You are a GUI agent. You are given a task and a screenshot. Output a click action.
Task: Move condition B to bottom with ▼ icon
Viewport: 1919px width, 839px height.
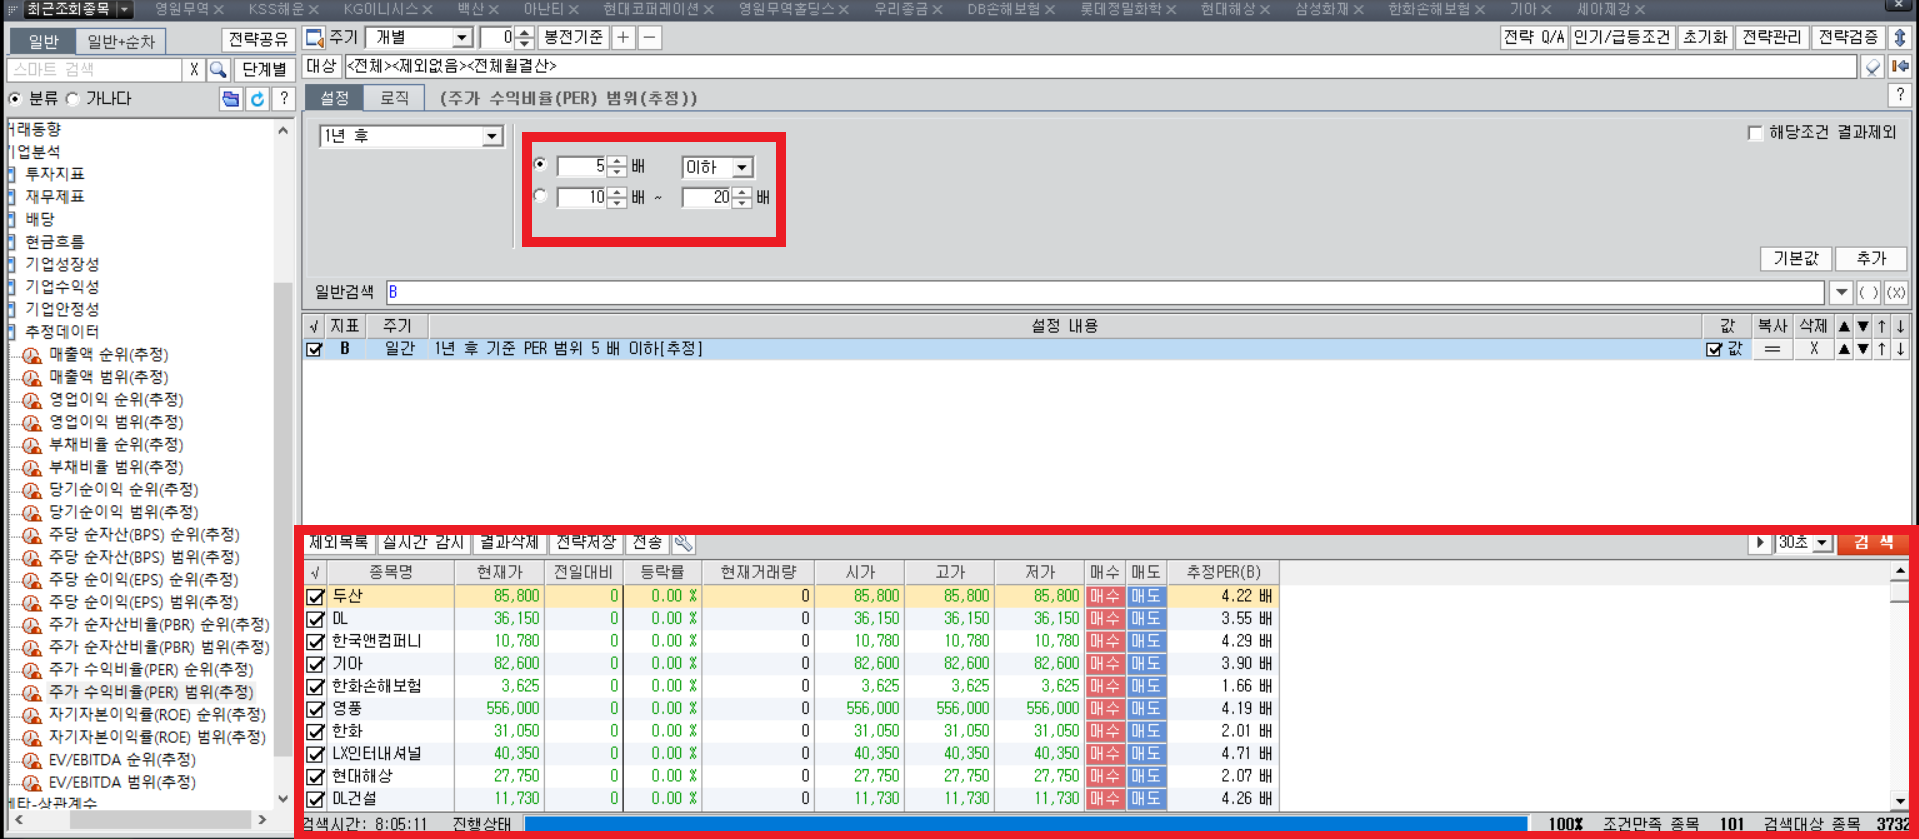(x=1863, y=349)
